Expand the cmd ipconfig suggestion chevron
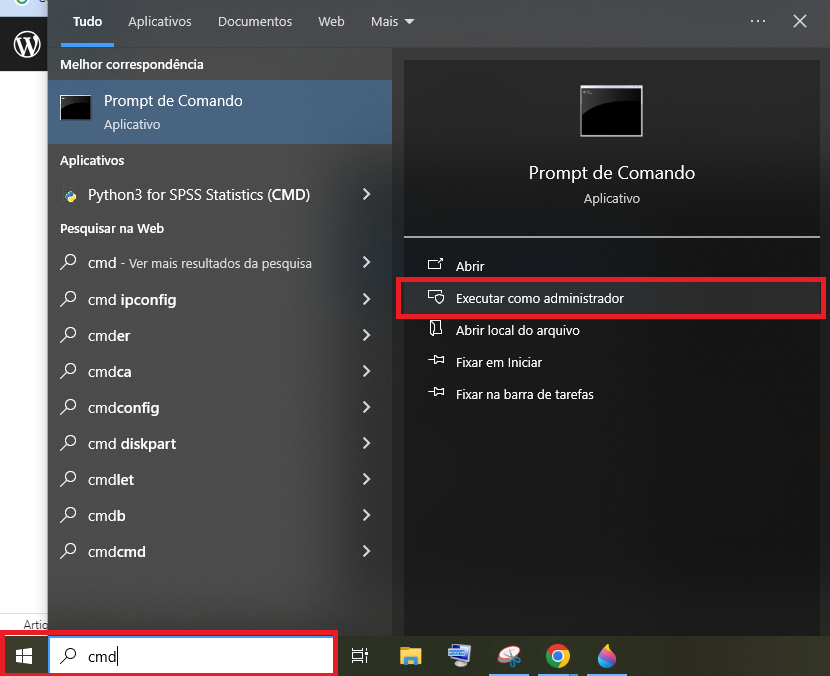Viewport: 830px width, 676px height. click(x=366, y=299)
